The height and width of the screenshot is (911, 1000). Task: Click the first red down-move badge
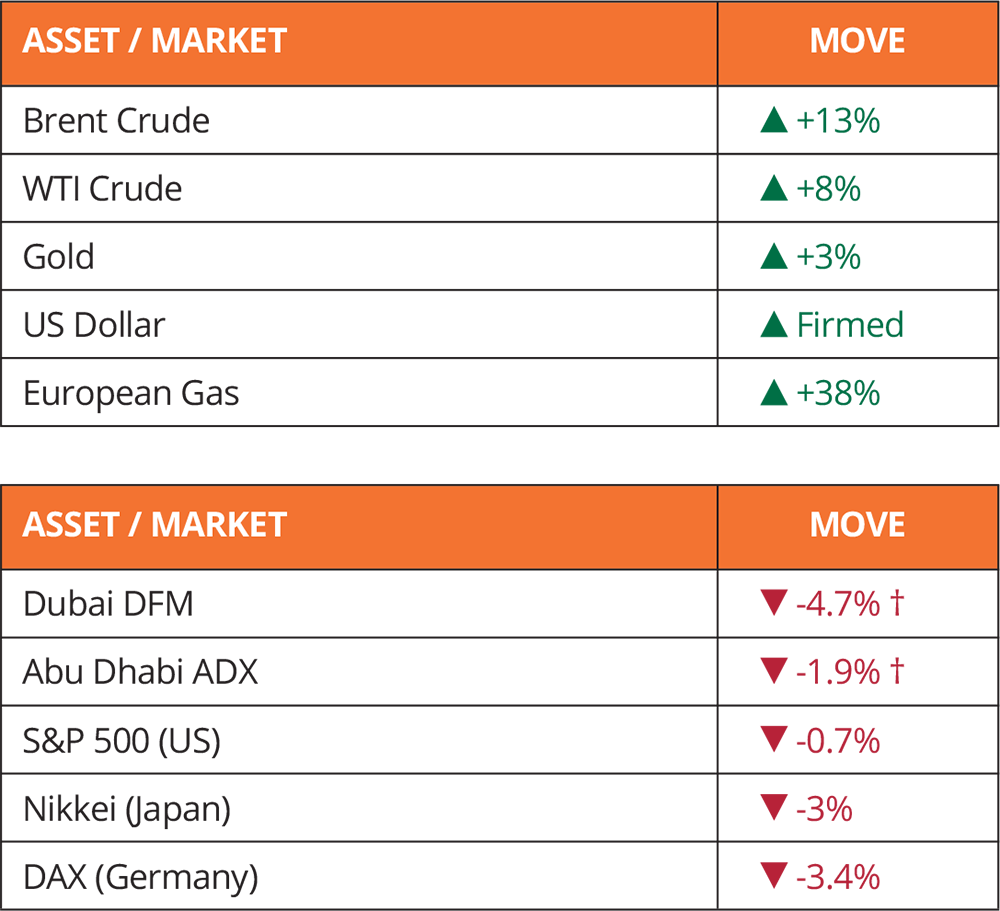(836, 602)
